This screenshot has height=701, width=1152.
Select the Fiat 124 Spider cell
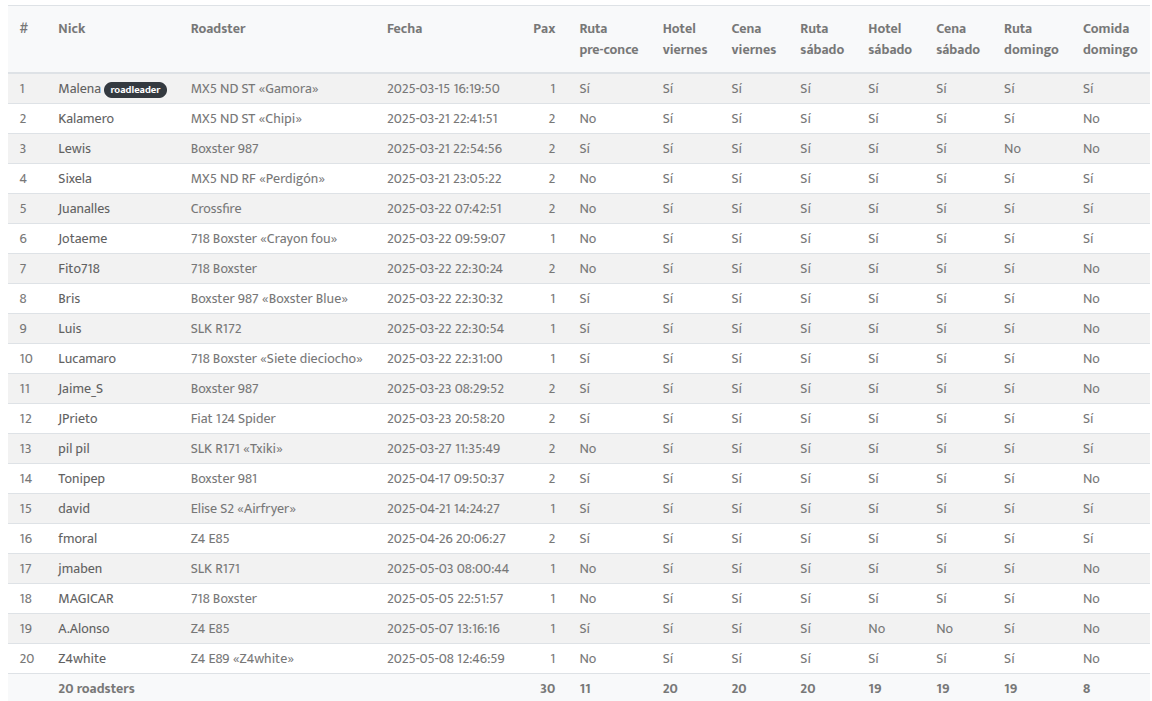233,419
